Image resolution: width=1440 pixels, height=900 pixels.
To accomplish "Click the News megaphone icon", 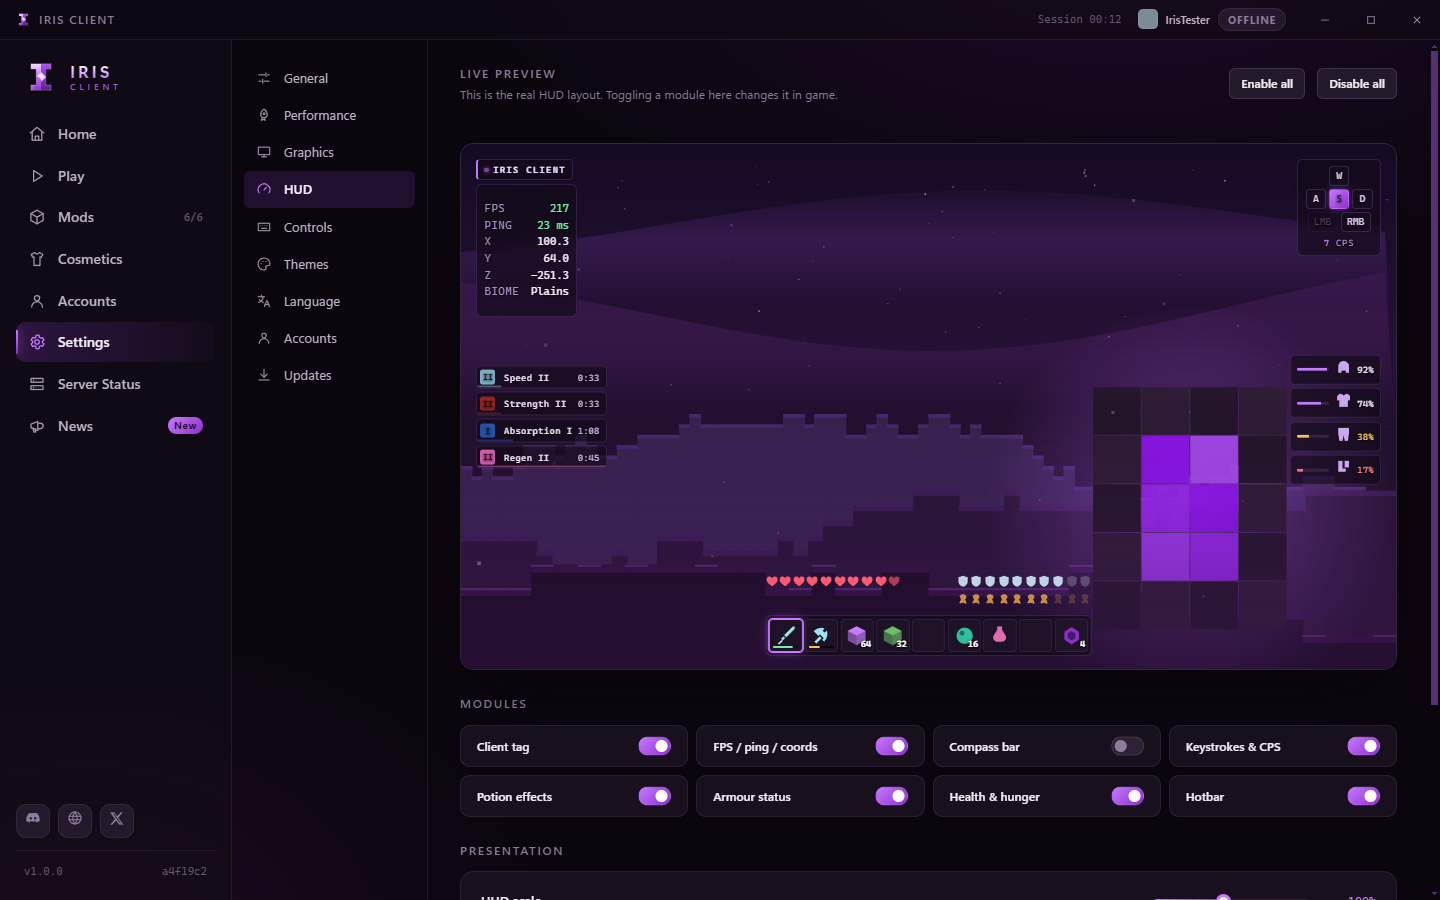I will [37, 426].
